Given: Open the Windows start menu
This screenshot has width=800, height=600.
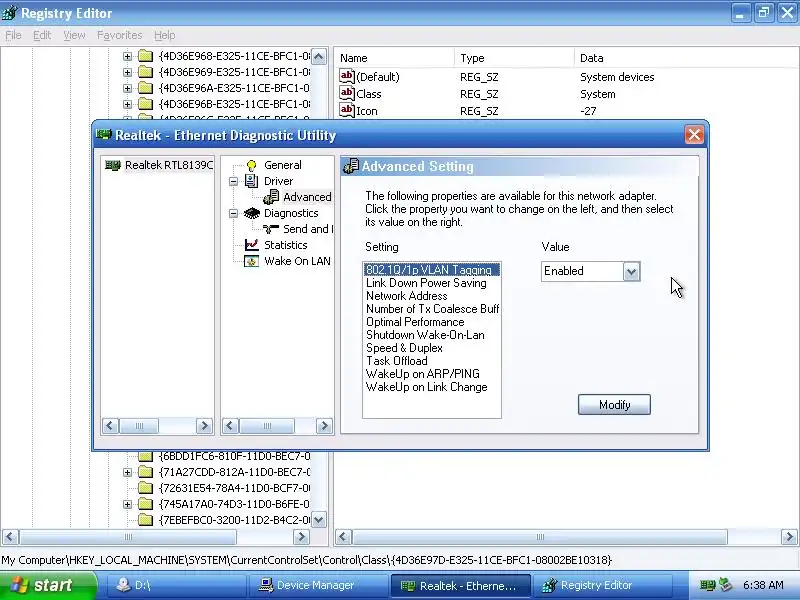Looking at the screenshot, I should [47, 585].
